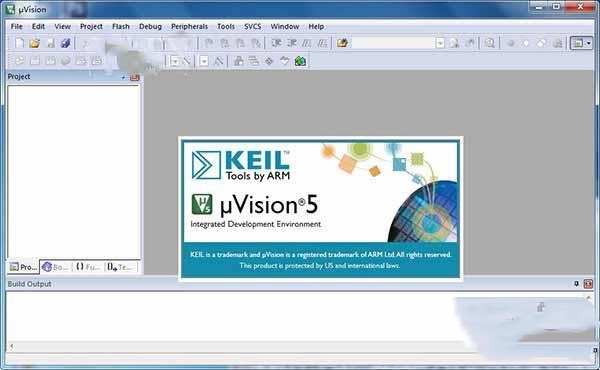This screenshot has width=600, height=370.
Task: Open the Edit menu
Action: pyautogui.click(x=38, y=26)
